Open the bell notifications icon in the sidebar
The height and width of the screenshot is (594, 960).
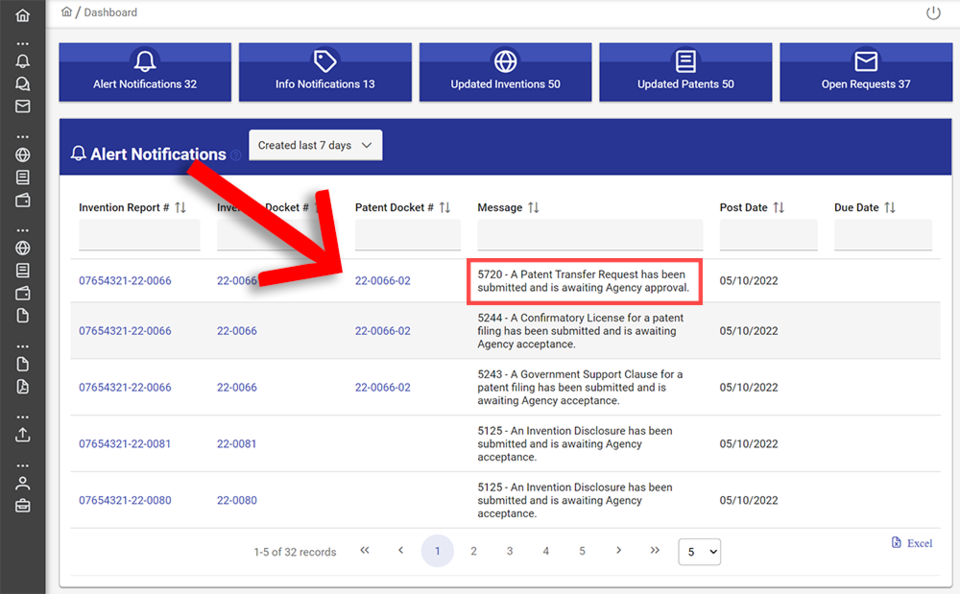[x=22, y=62]
